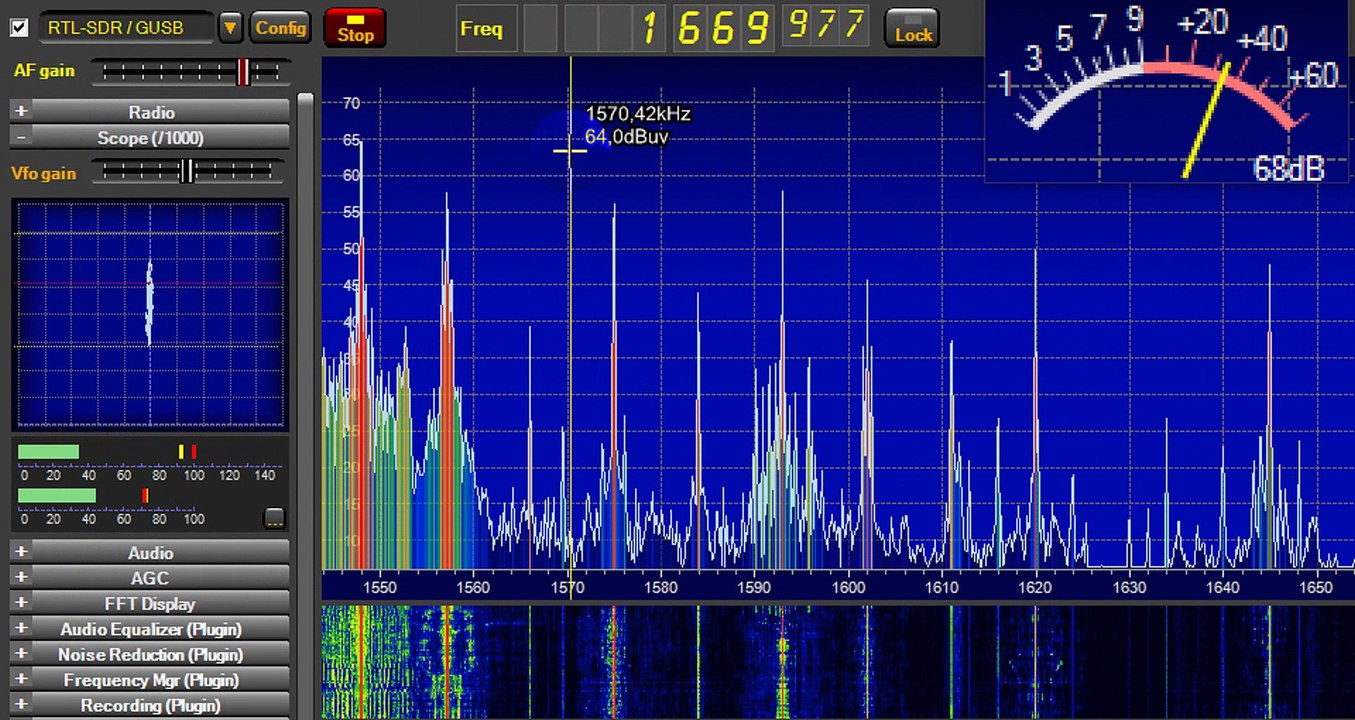This screenshot has height=720, width=1355.
Task: Expand the Audio Equalizer (Plugin) panel
Action: point(150,629)
